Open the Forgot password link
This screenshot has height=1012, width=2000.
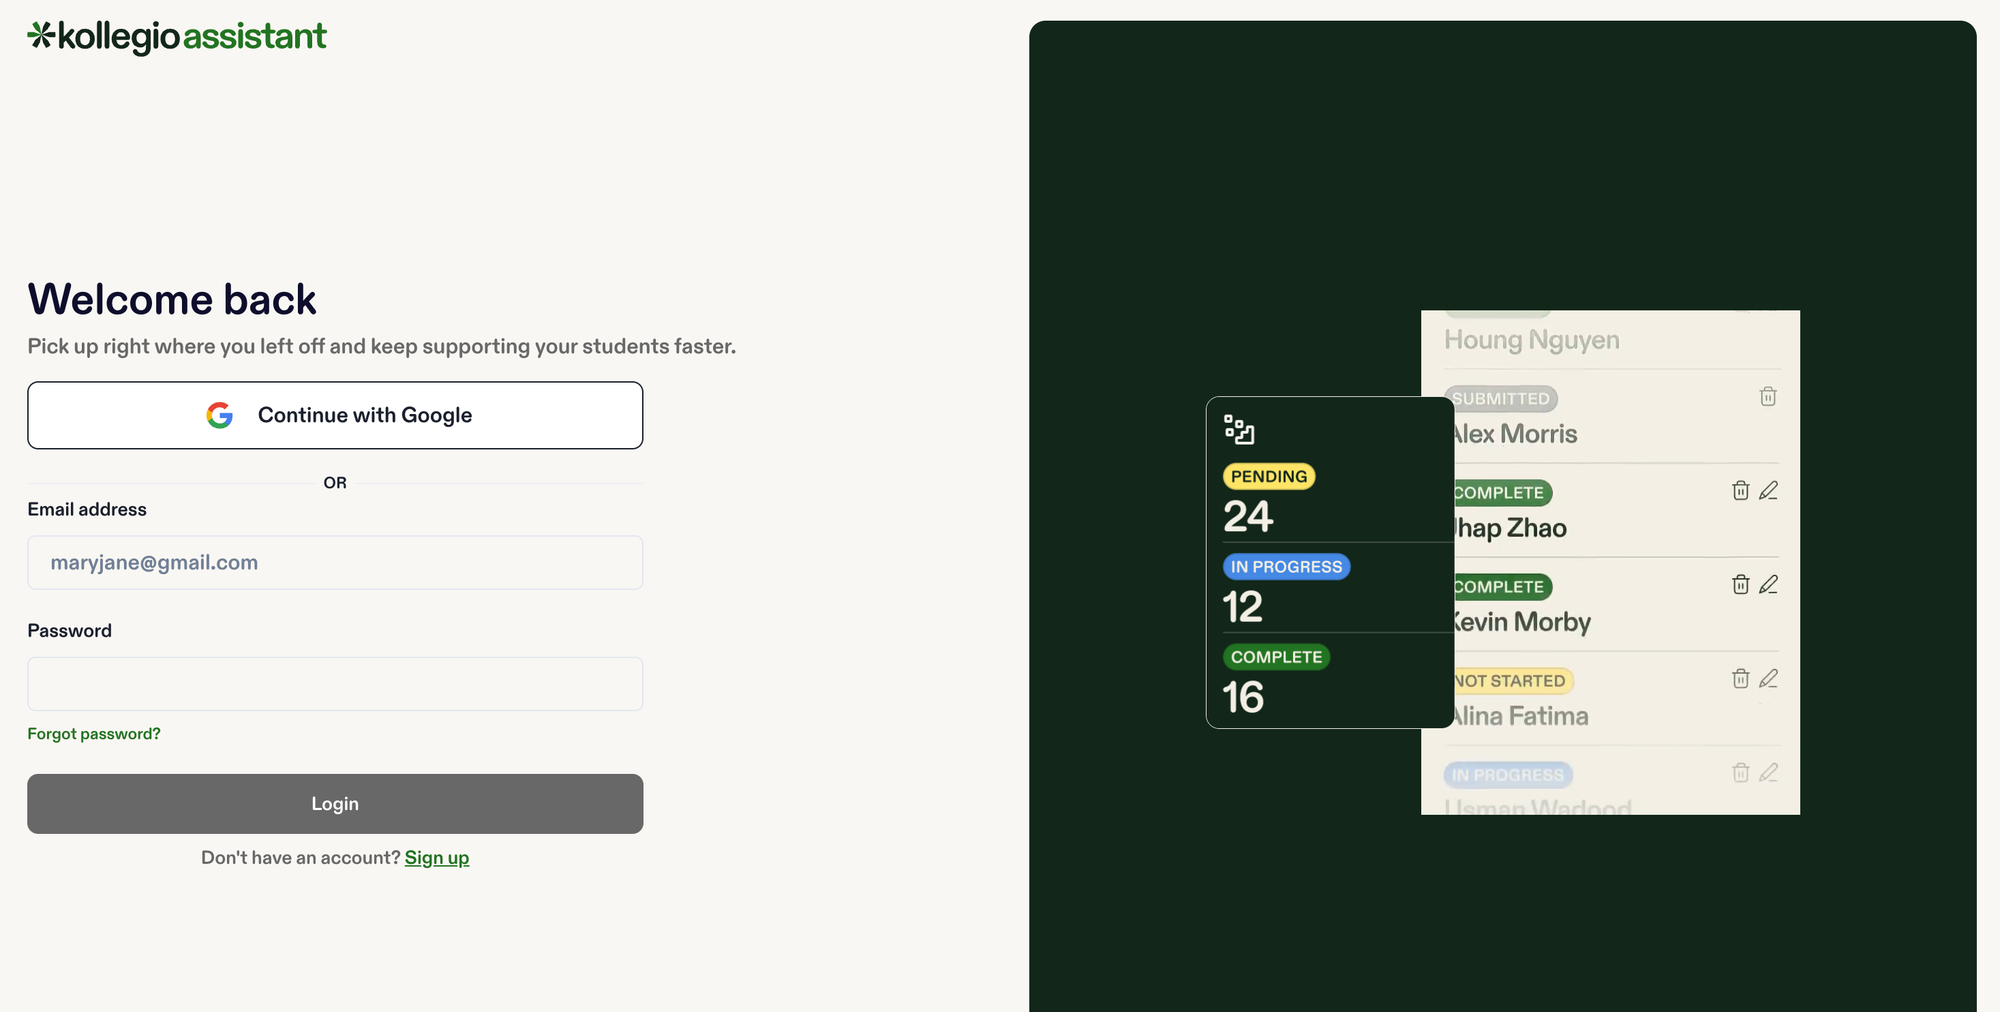click(x=93, y=733)
